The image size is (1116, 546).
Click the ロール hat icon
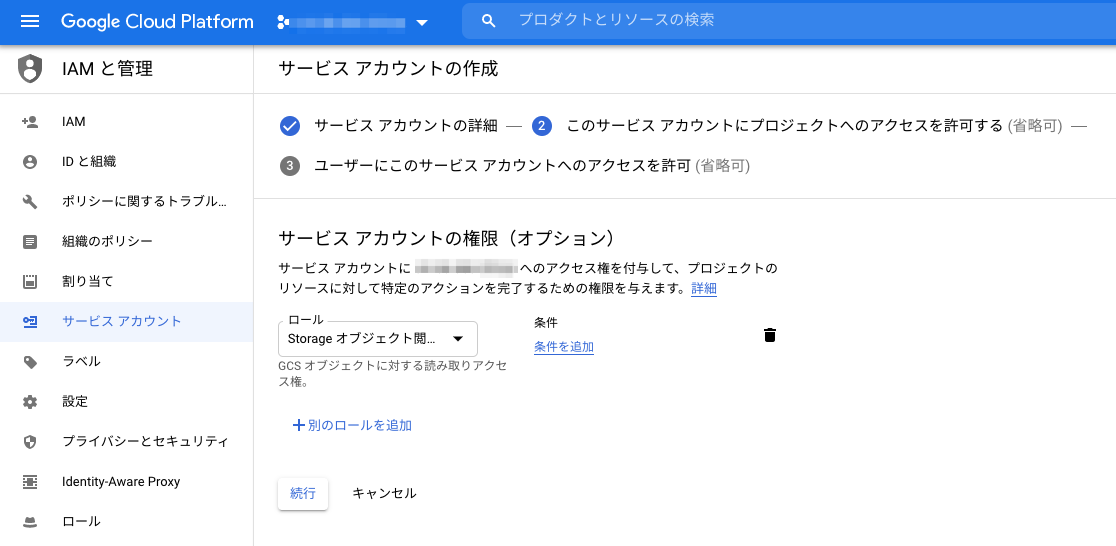[30, 522]
